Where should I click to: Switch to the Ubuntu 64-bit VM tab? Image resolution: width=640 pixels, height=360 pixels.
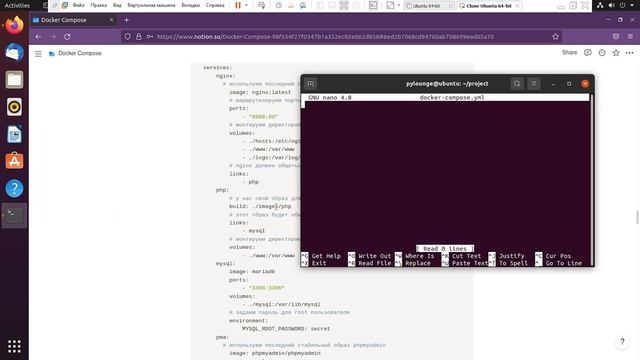pyautogui.click(x=426, y=6)
